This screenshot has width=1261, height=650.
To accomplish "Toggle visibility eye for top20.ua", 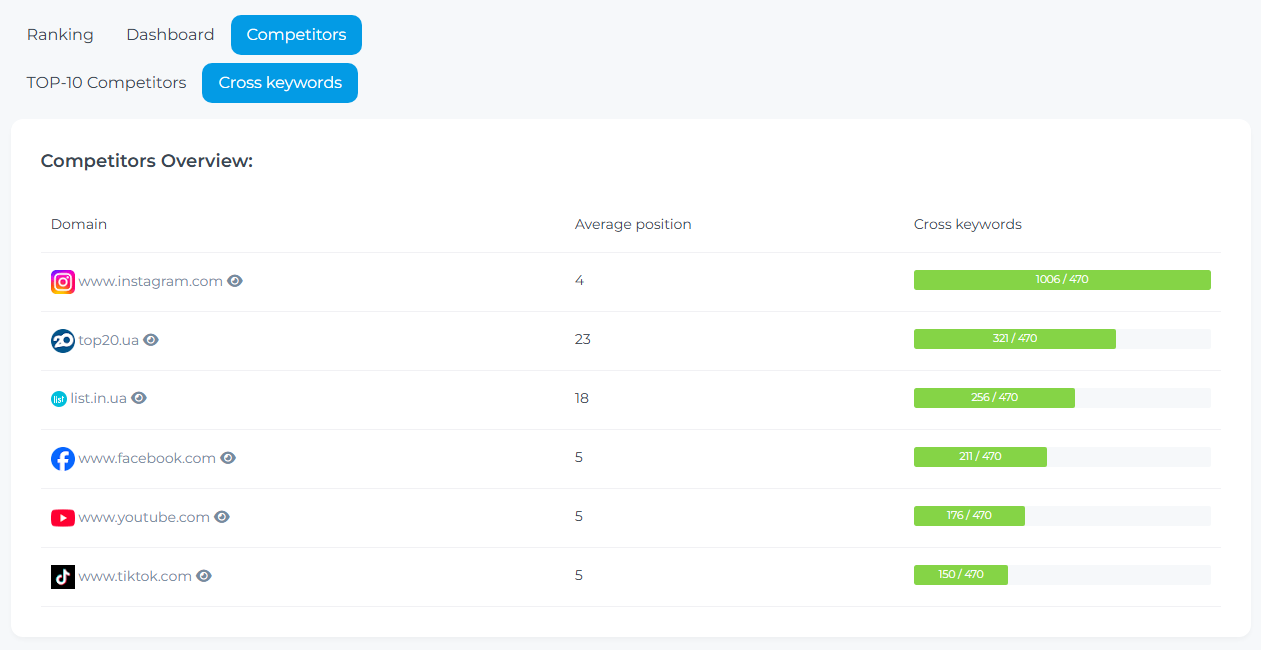I will pos(151,340).
